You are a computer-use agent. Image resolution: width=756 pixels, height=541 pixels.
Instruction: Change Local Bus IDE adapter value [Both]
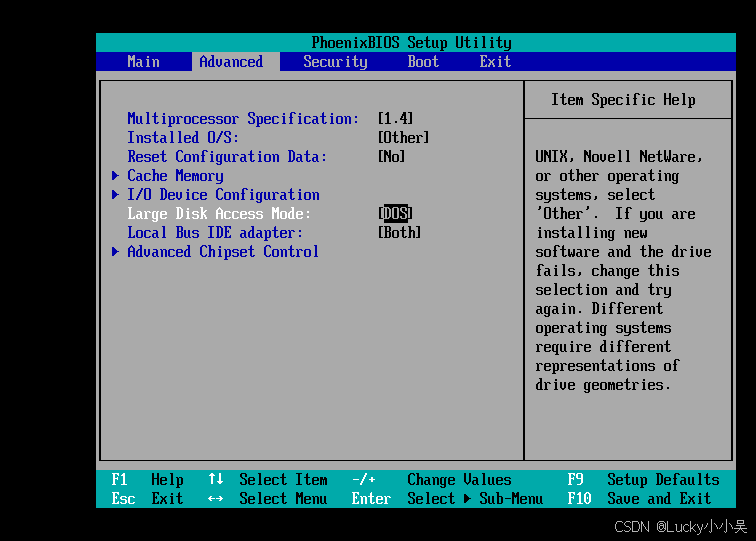(399, 232)
